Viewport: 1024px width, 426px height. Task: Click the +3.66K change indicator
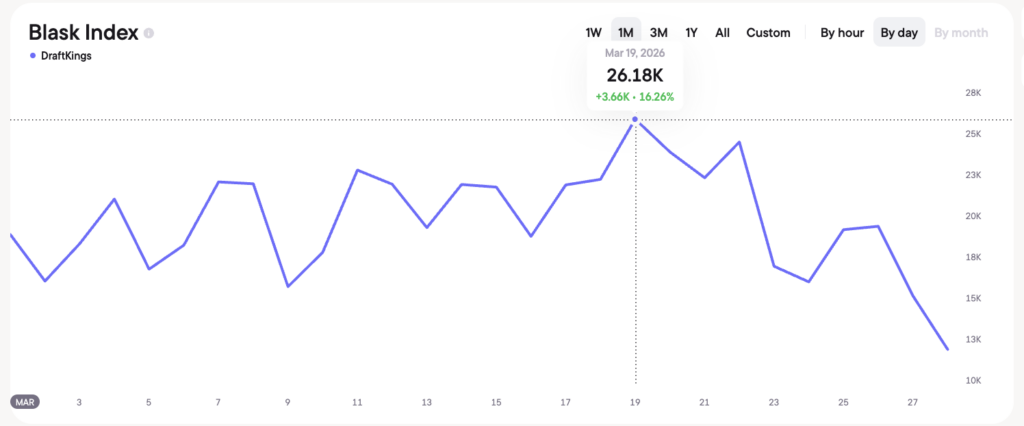point(611,97)
